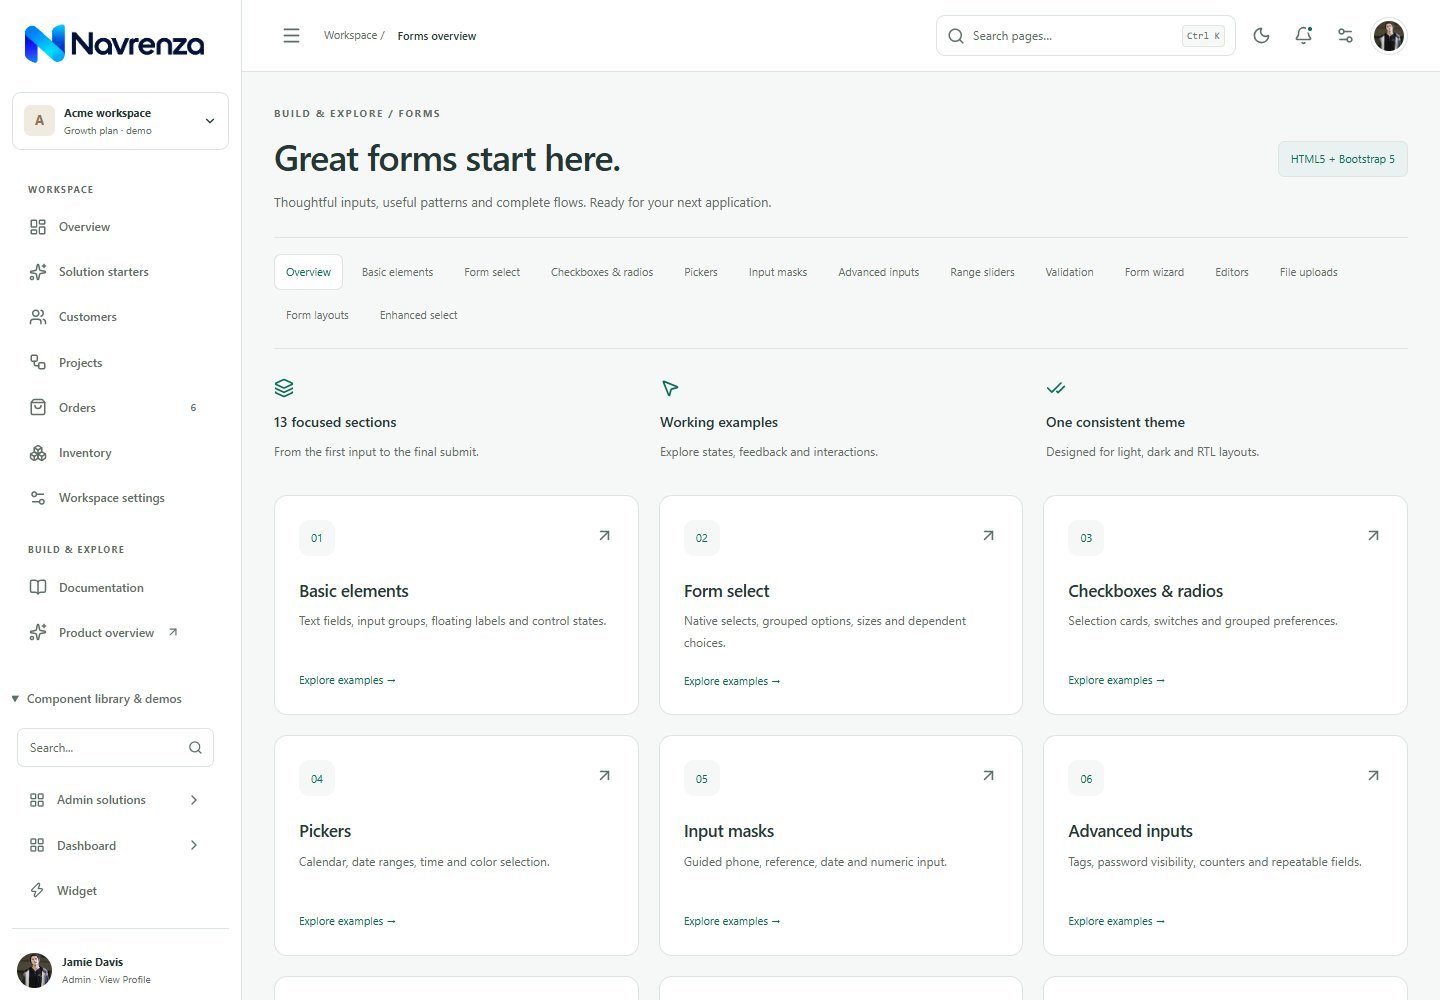Click the Workspace breadcrumb link

click(350, 35)
